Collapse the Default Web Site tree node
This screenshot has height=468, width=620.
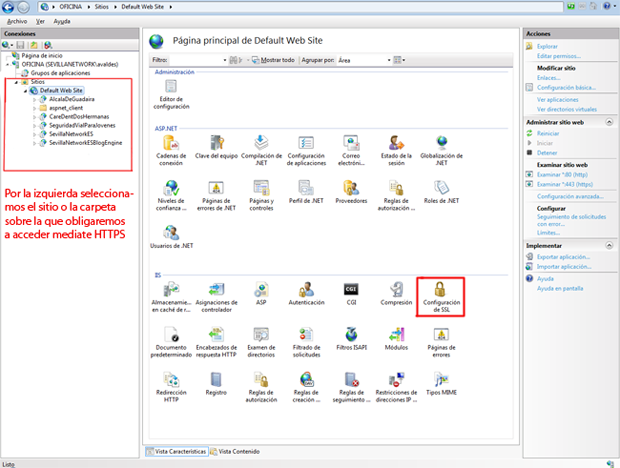(25, 91)
